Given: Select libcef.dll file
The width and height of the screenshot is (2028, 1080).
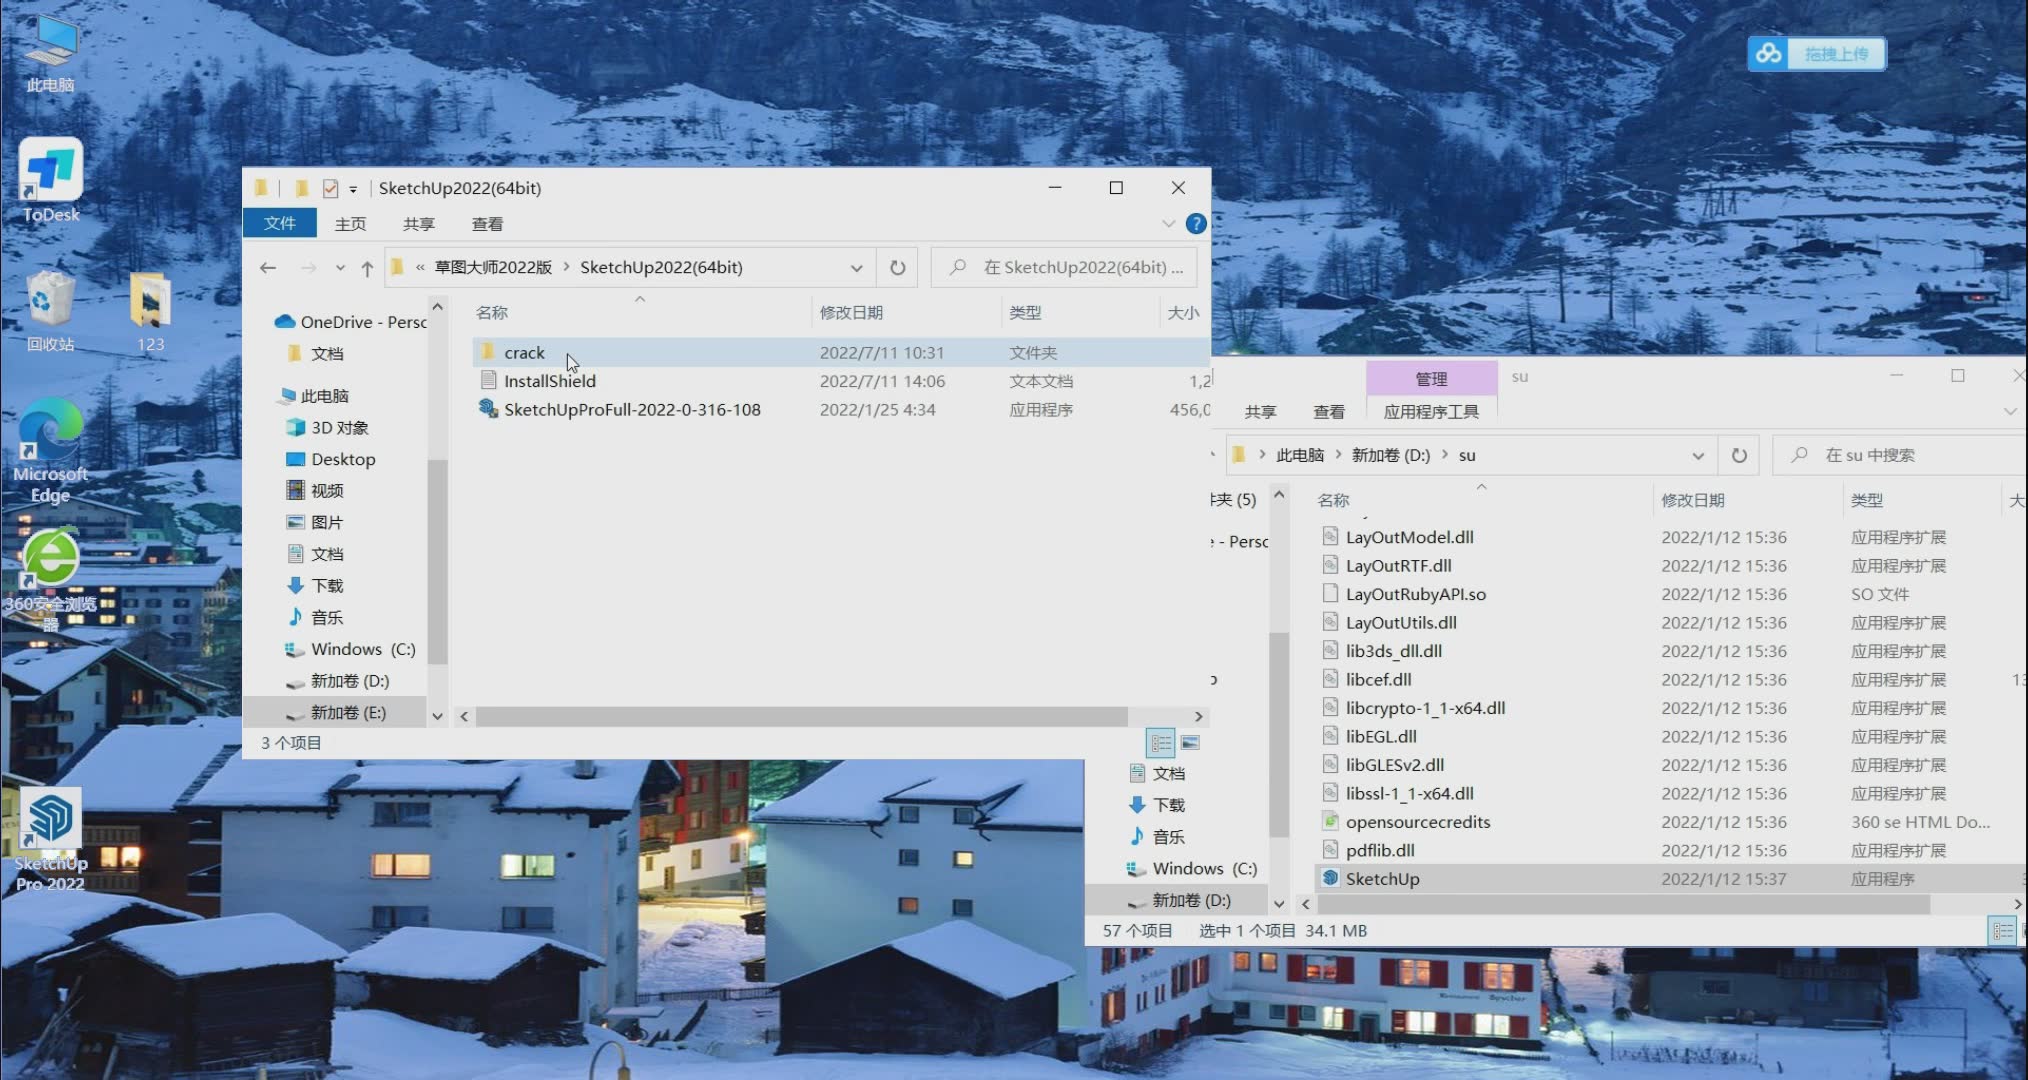Looking at the screenshot, I should pyautogui.click(x=1378, y=680).
